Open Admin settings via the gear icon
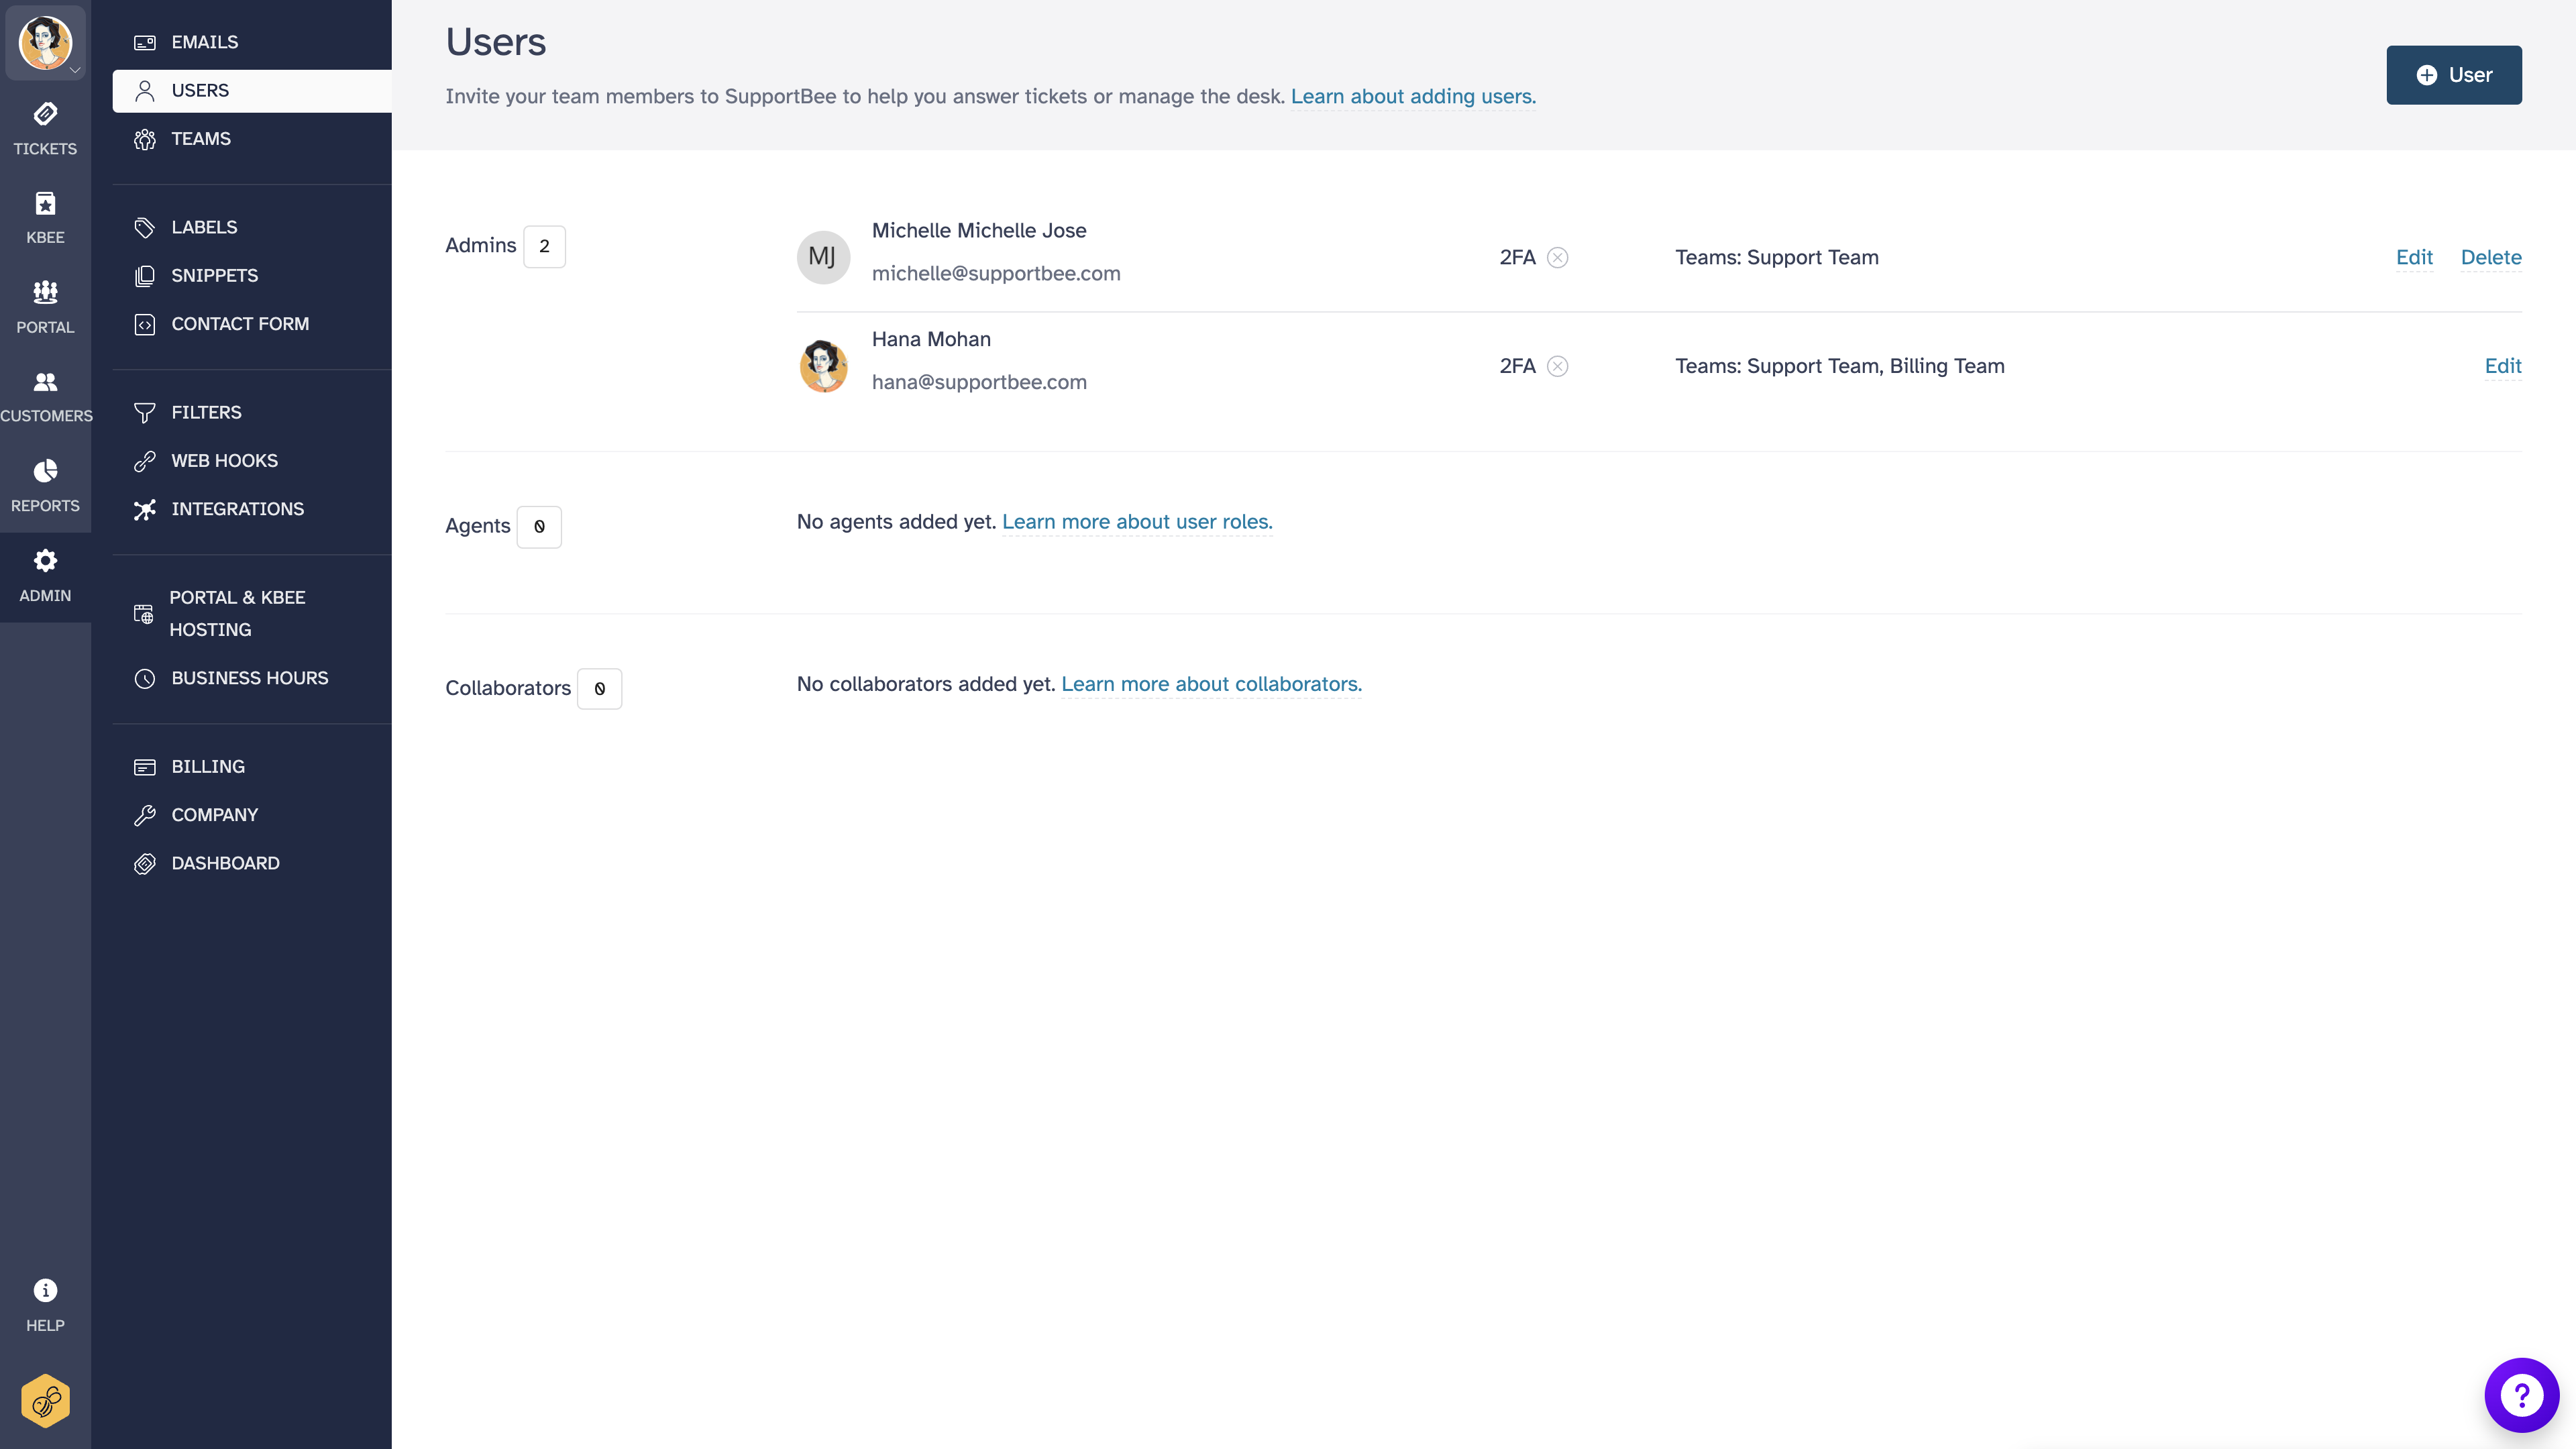This screenshot has height=1449, width=2576. pyautogui.click(x=45, y=573)
